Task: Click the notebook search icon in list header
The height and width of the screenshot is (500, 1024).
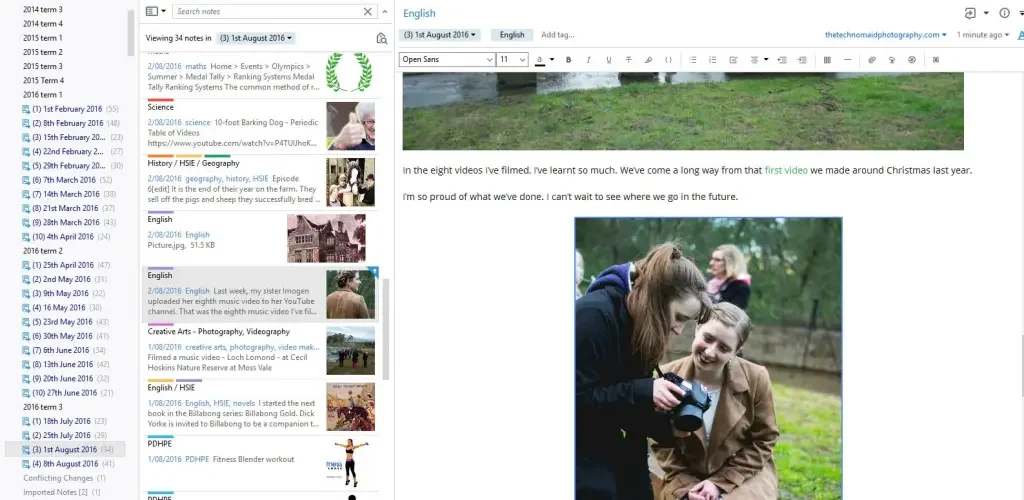Action: click(x=382, y=39)
